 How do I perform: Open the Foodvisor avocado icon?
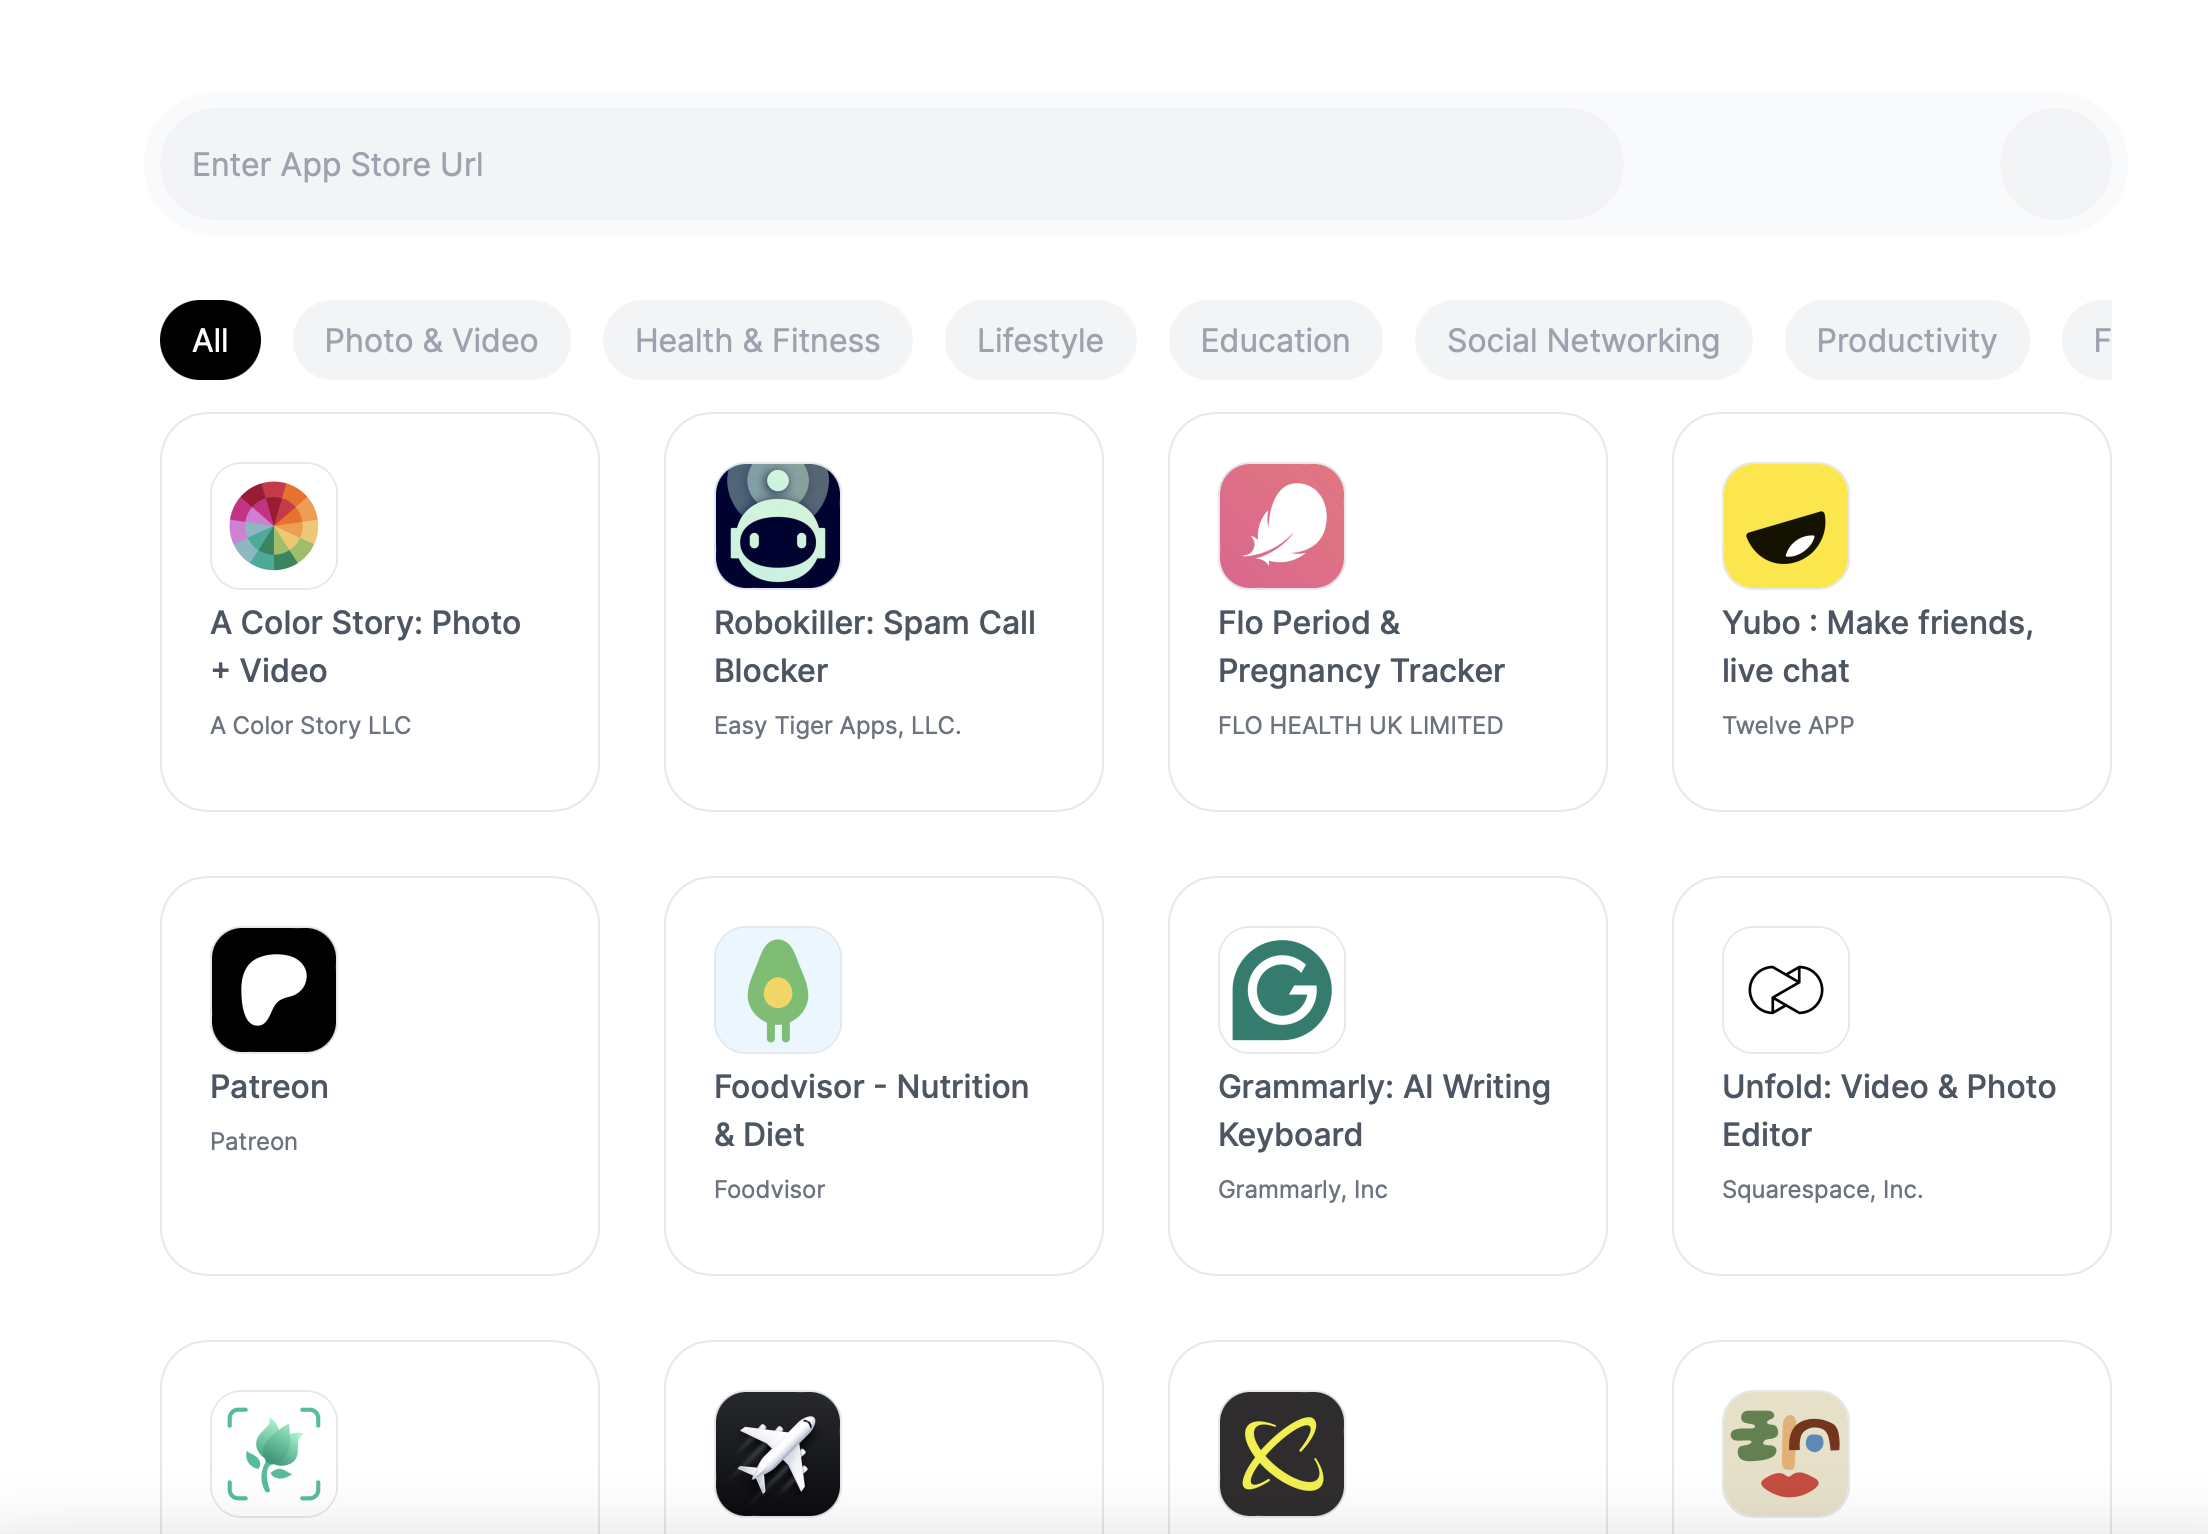[x=778, y=990]
